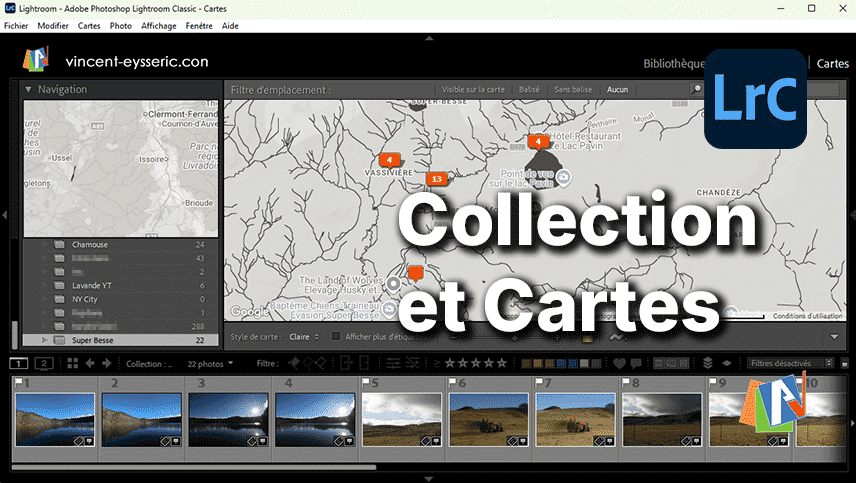Open the Fenêtre menu
Screen dimensions: 856x483
[199, 26]
